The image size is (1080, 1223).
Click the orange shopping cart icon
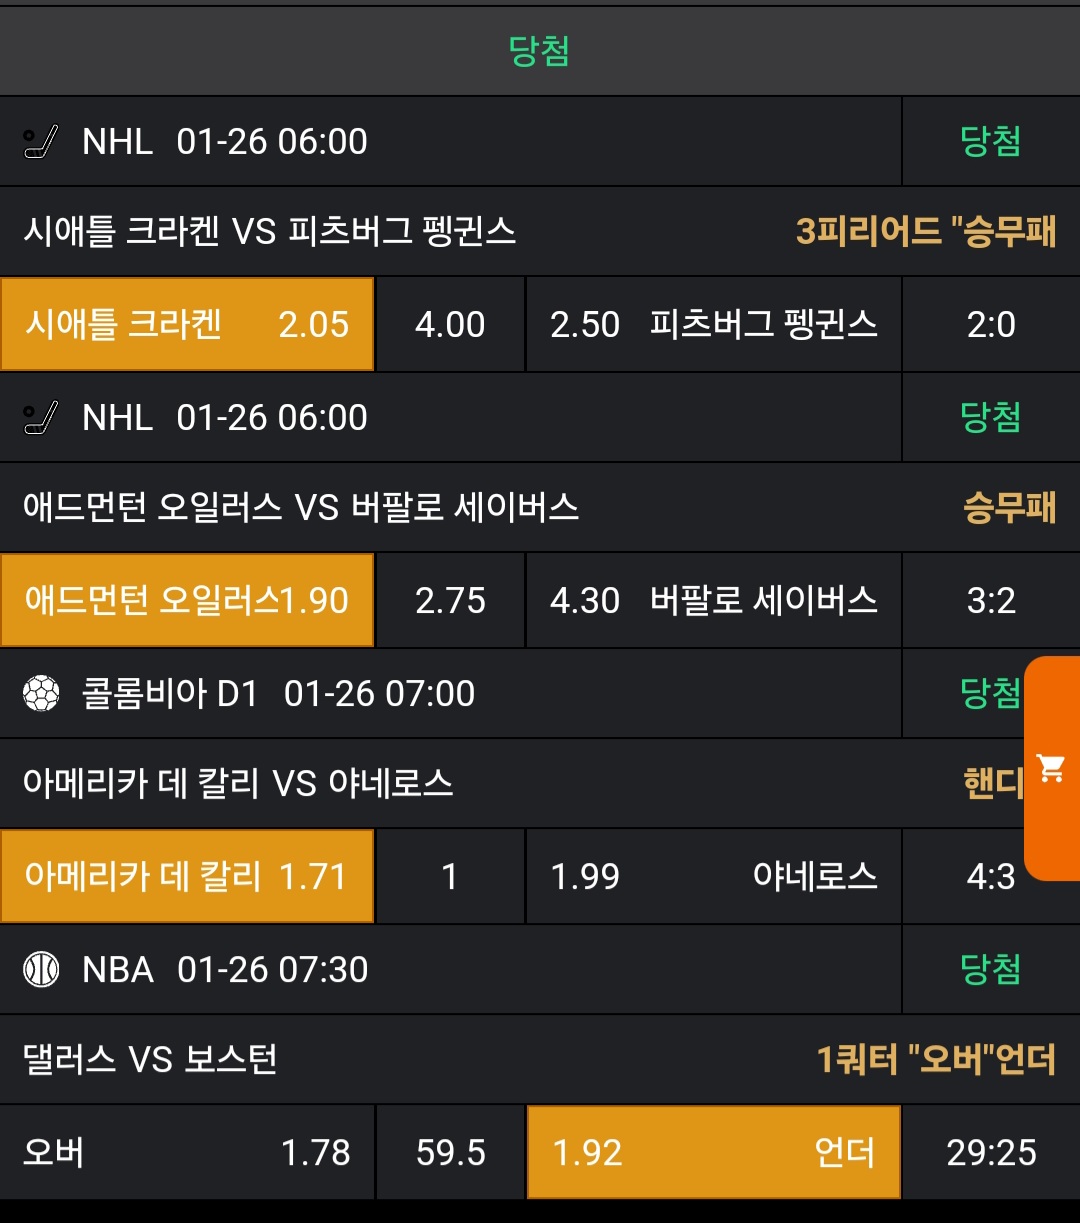point(1051,768)
